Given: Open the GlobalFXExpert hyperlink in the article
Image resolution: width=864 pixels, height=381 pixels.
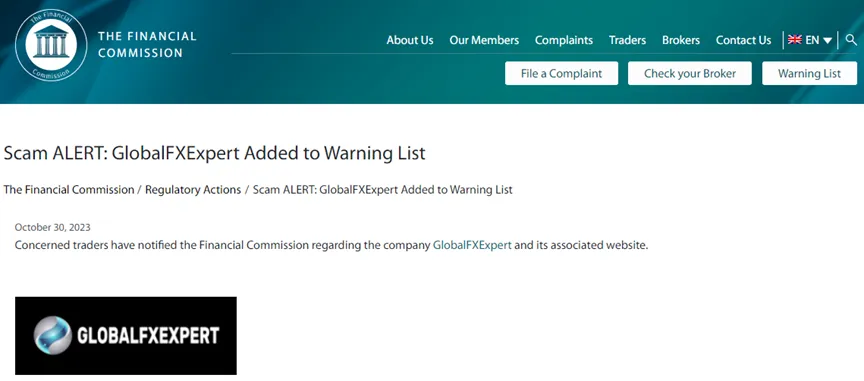Looking at the screenshot, I should [x=472, y=245].
